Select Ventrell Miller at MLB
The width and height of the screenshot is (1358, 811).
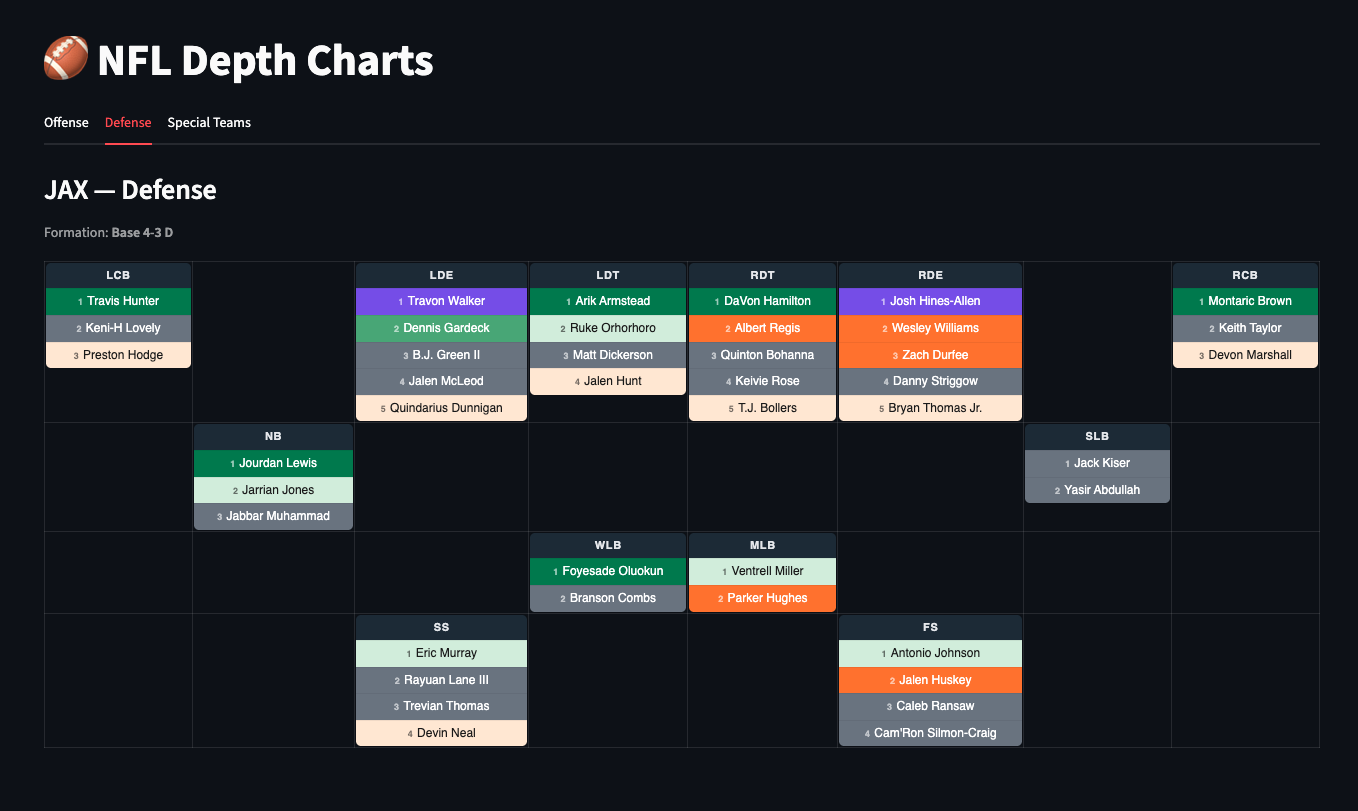(x=762, y=571)
